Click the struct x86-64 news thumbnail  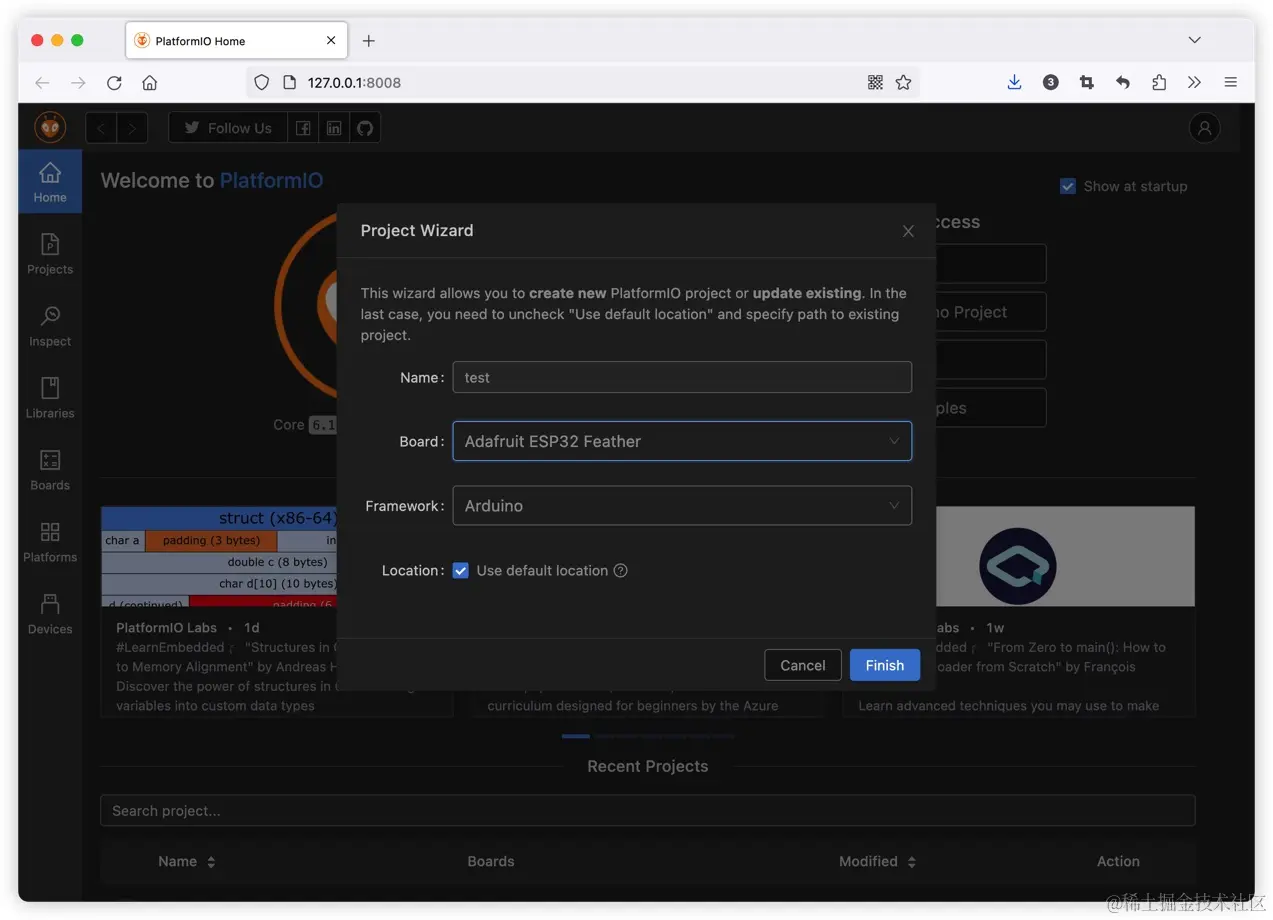219,556
